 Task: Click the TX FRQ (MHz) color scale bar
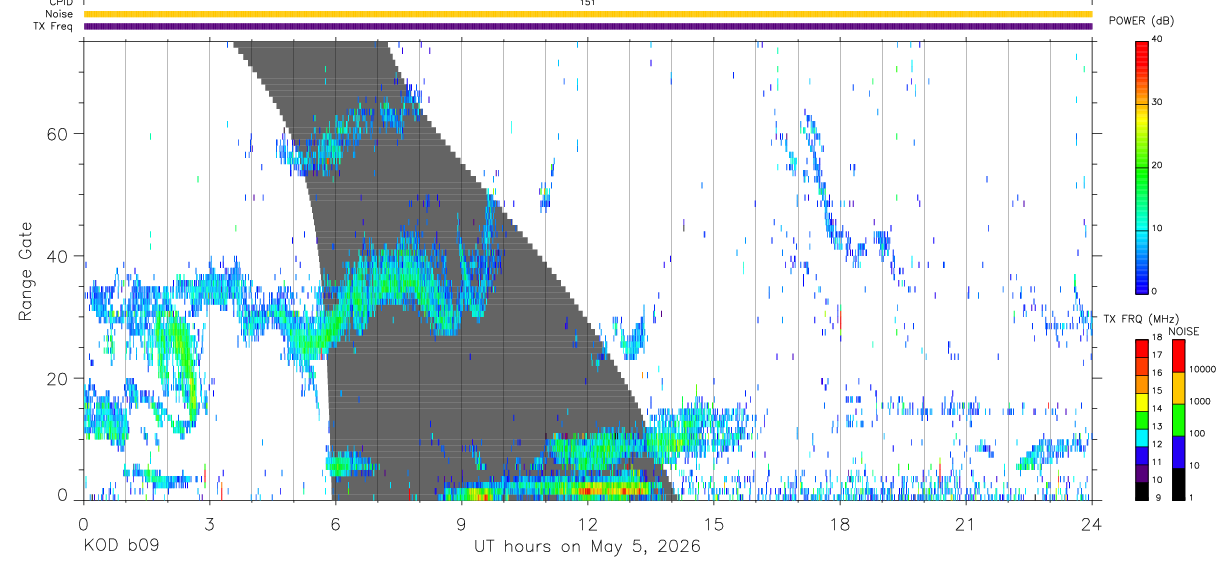pyautogui.click(x=1141, y=419)
